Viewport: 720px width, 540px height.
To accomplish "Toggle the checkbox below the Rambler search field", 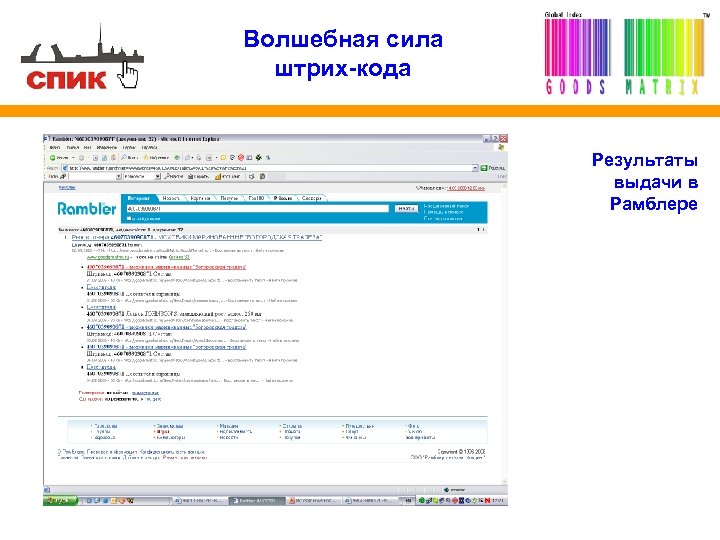I will tap(129, 218).
